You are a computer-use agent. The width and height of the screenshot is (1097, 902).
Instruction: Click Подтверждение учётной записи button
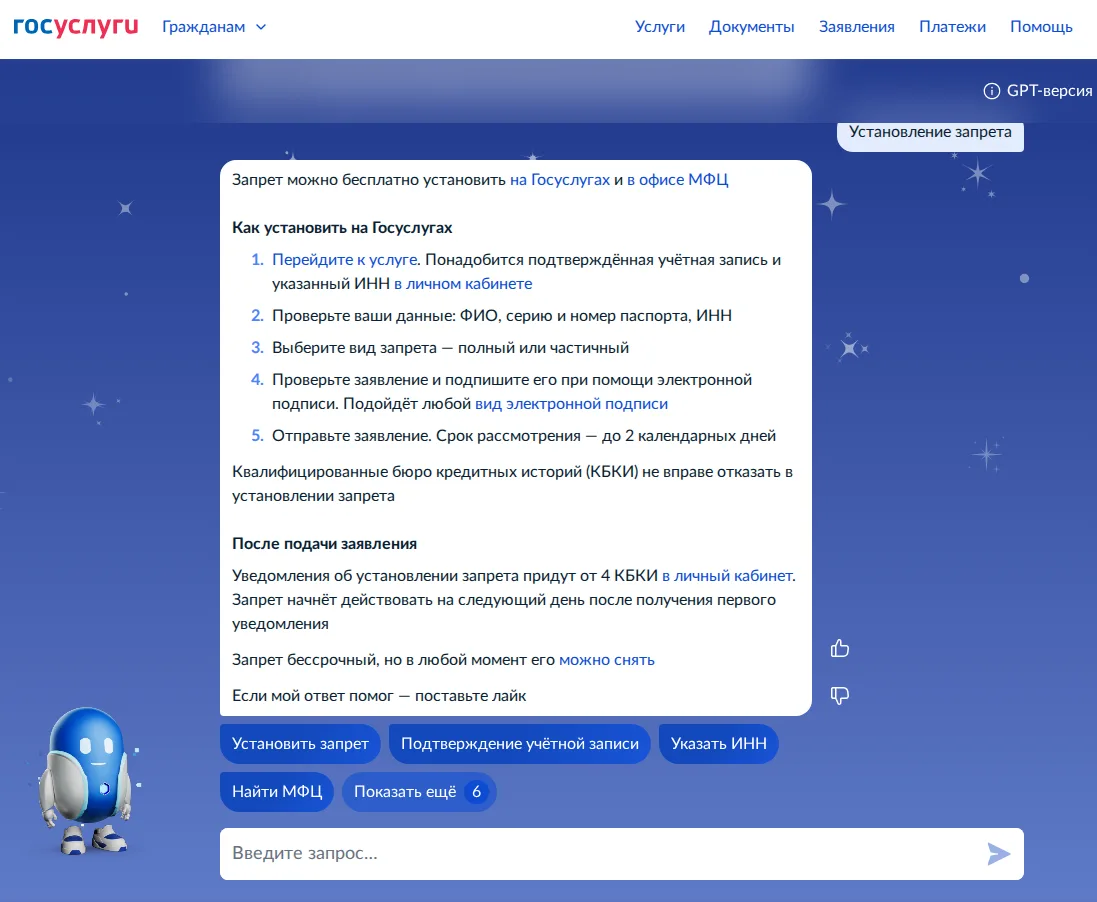tap(520, 744)
